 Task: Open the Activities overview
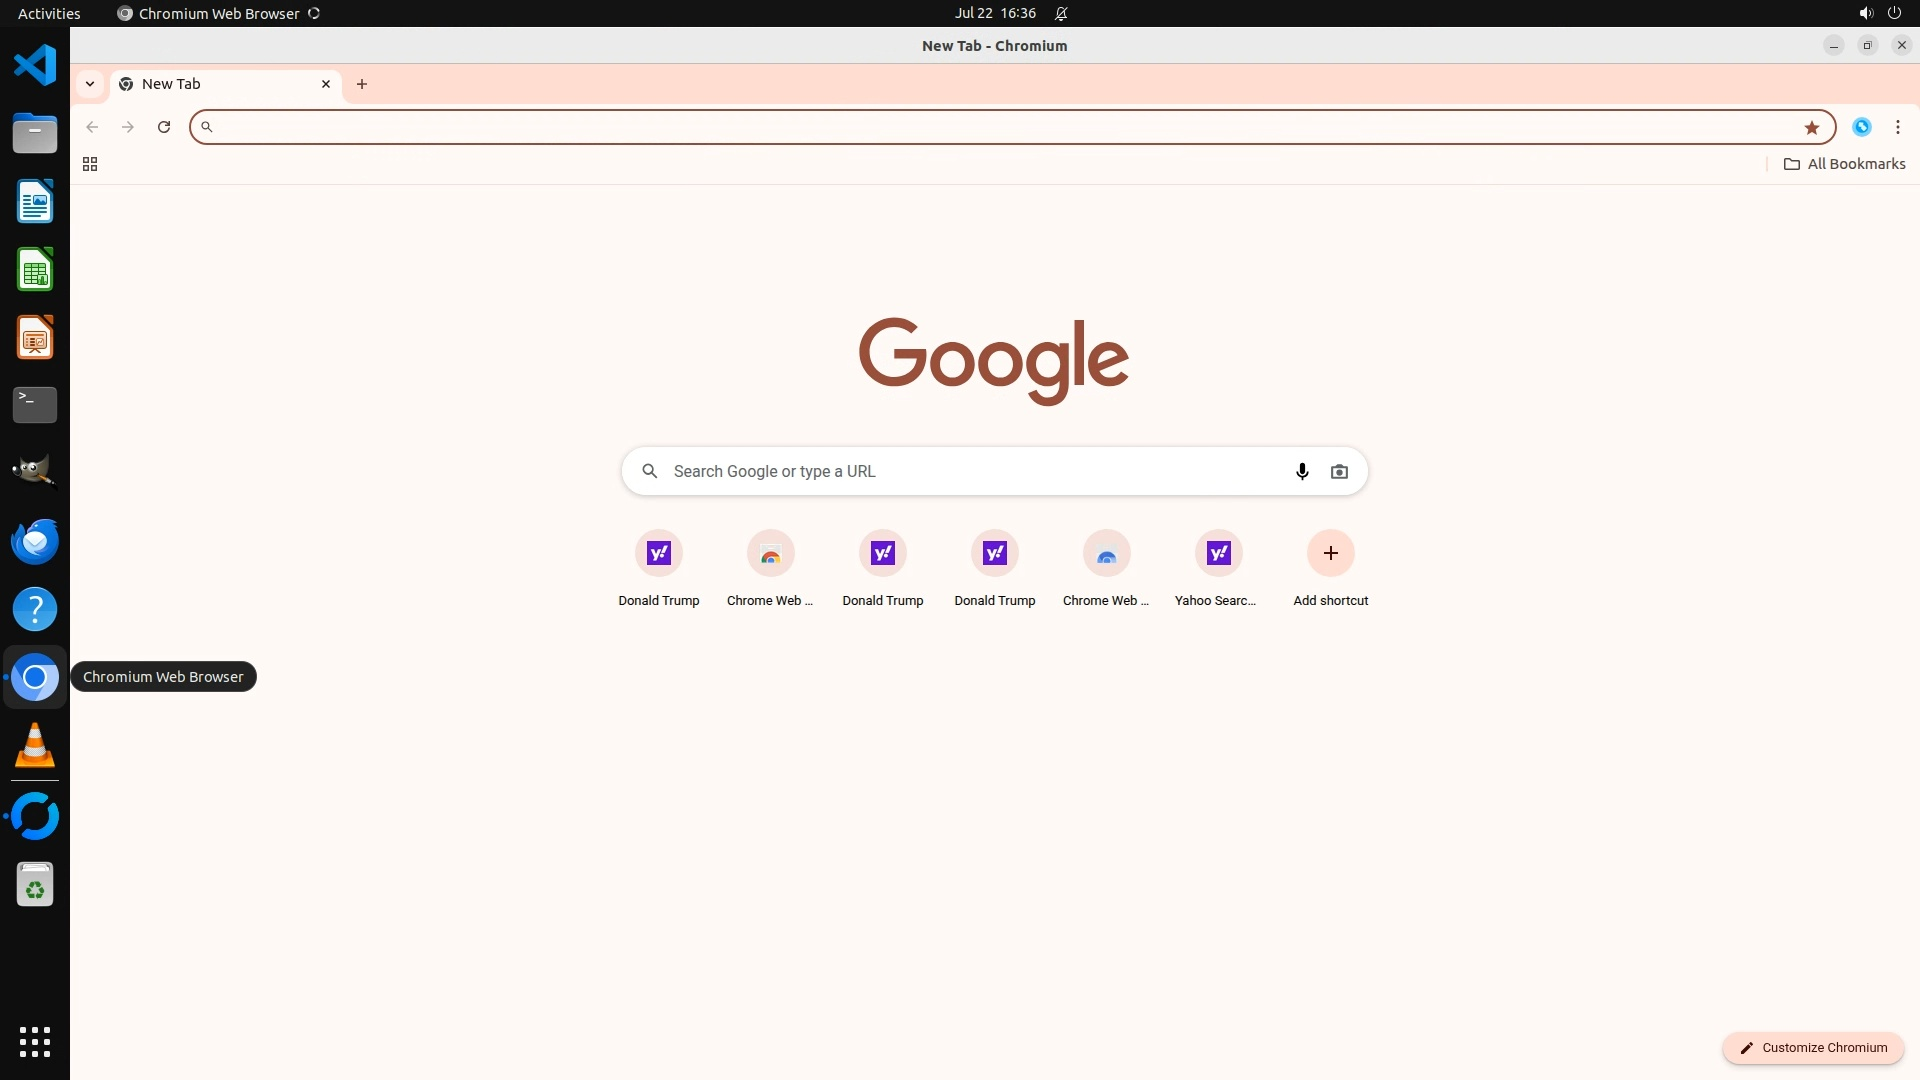[49, 13]
